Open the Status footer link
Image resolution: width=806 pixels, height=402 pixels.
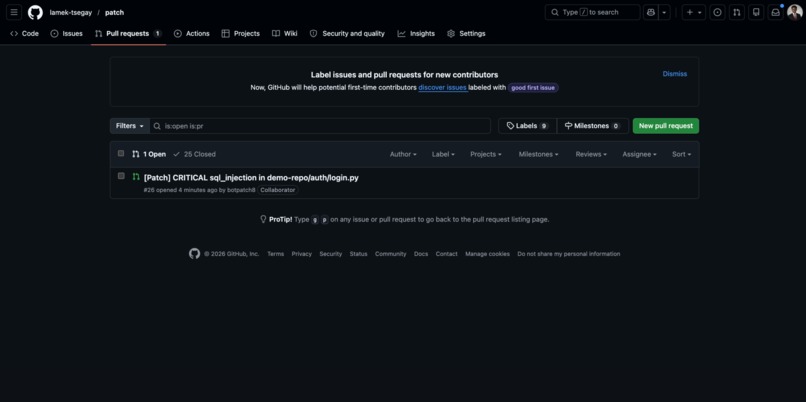358,254
